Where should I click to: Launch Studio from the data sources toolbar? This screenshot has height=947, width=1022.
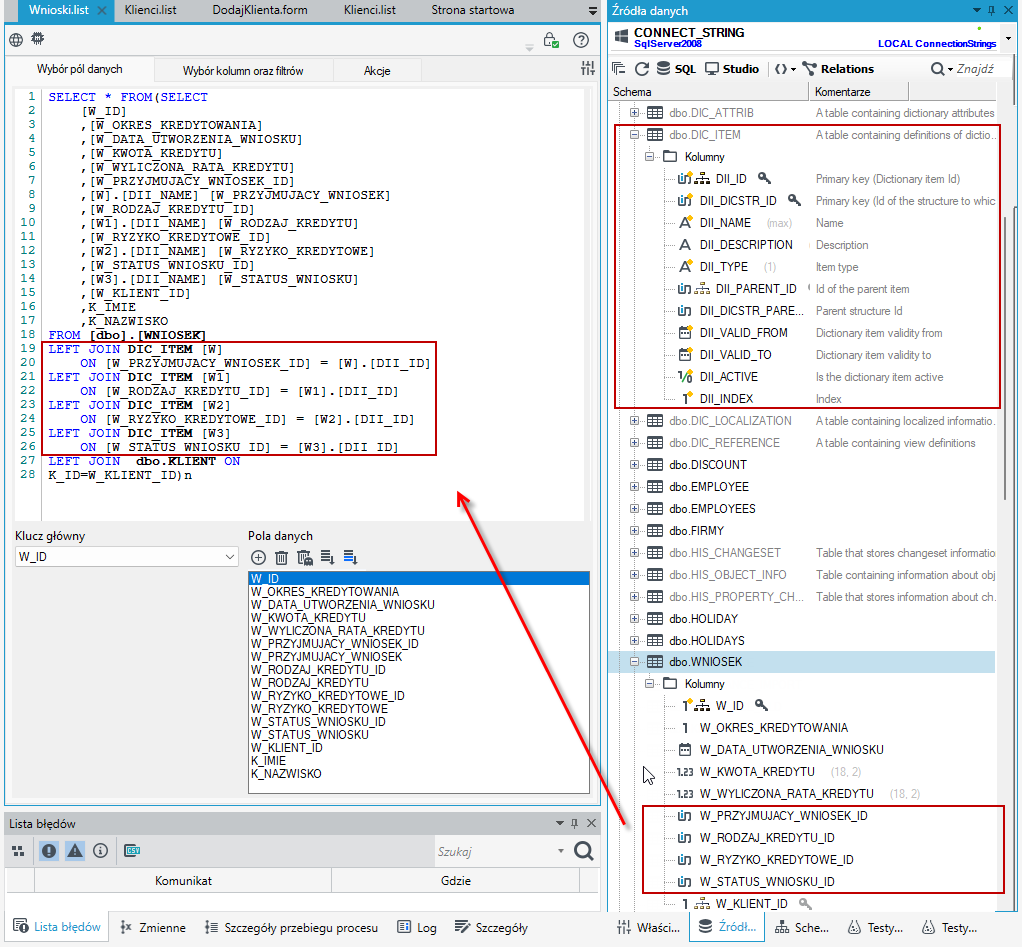point(732,69)
